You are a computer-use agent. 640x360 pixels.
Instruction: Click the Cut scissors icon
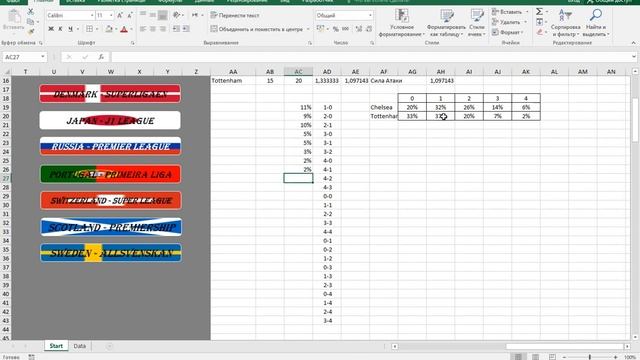coord(31,11)
